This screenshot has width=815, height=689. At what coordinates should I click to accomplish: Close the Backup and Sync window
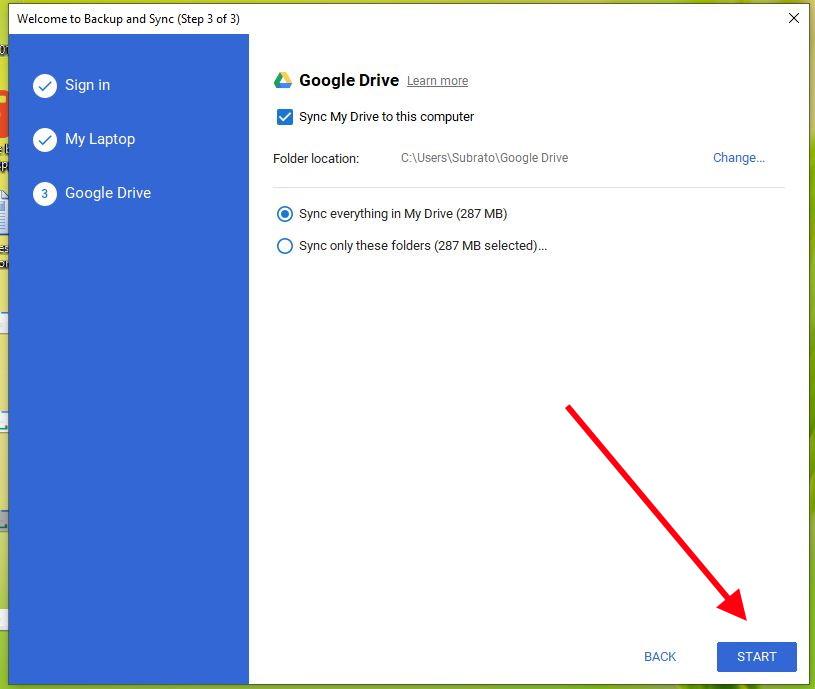coord(794,18)
